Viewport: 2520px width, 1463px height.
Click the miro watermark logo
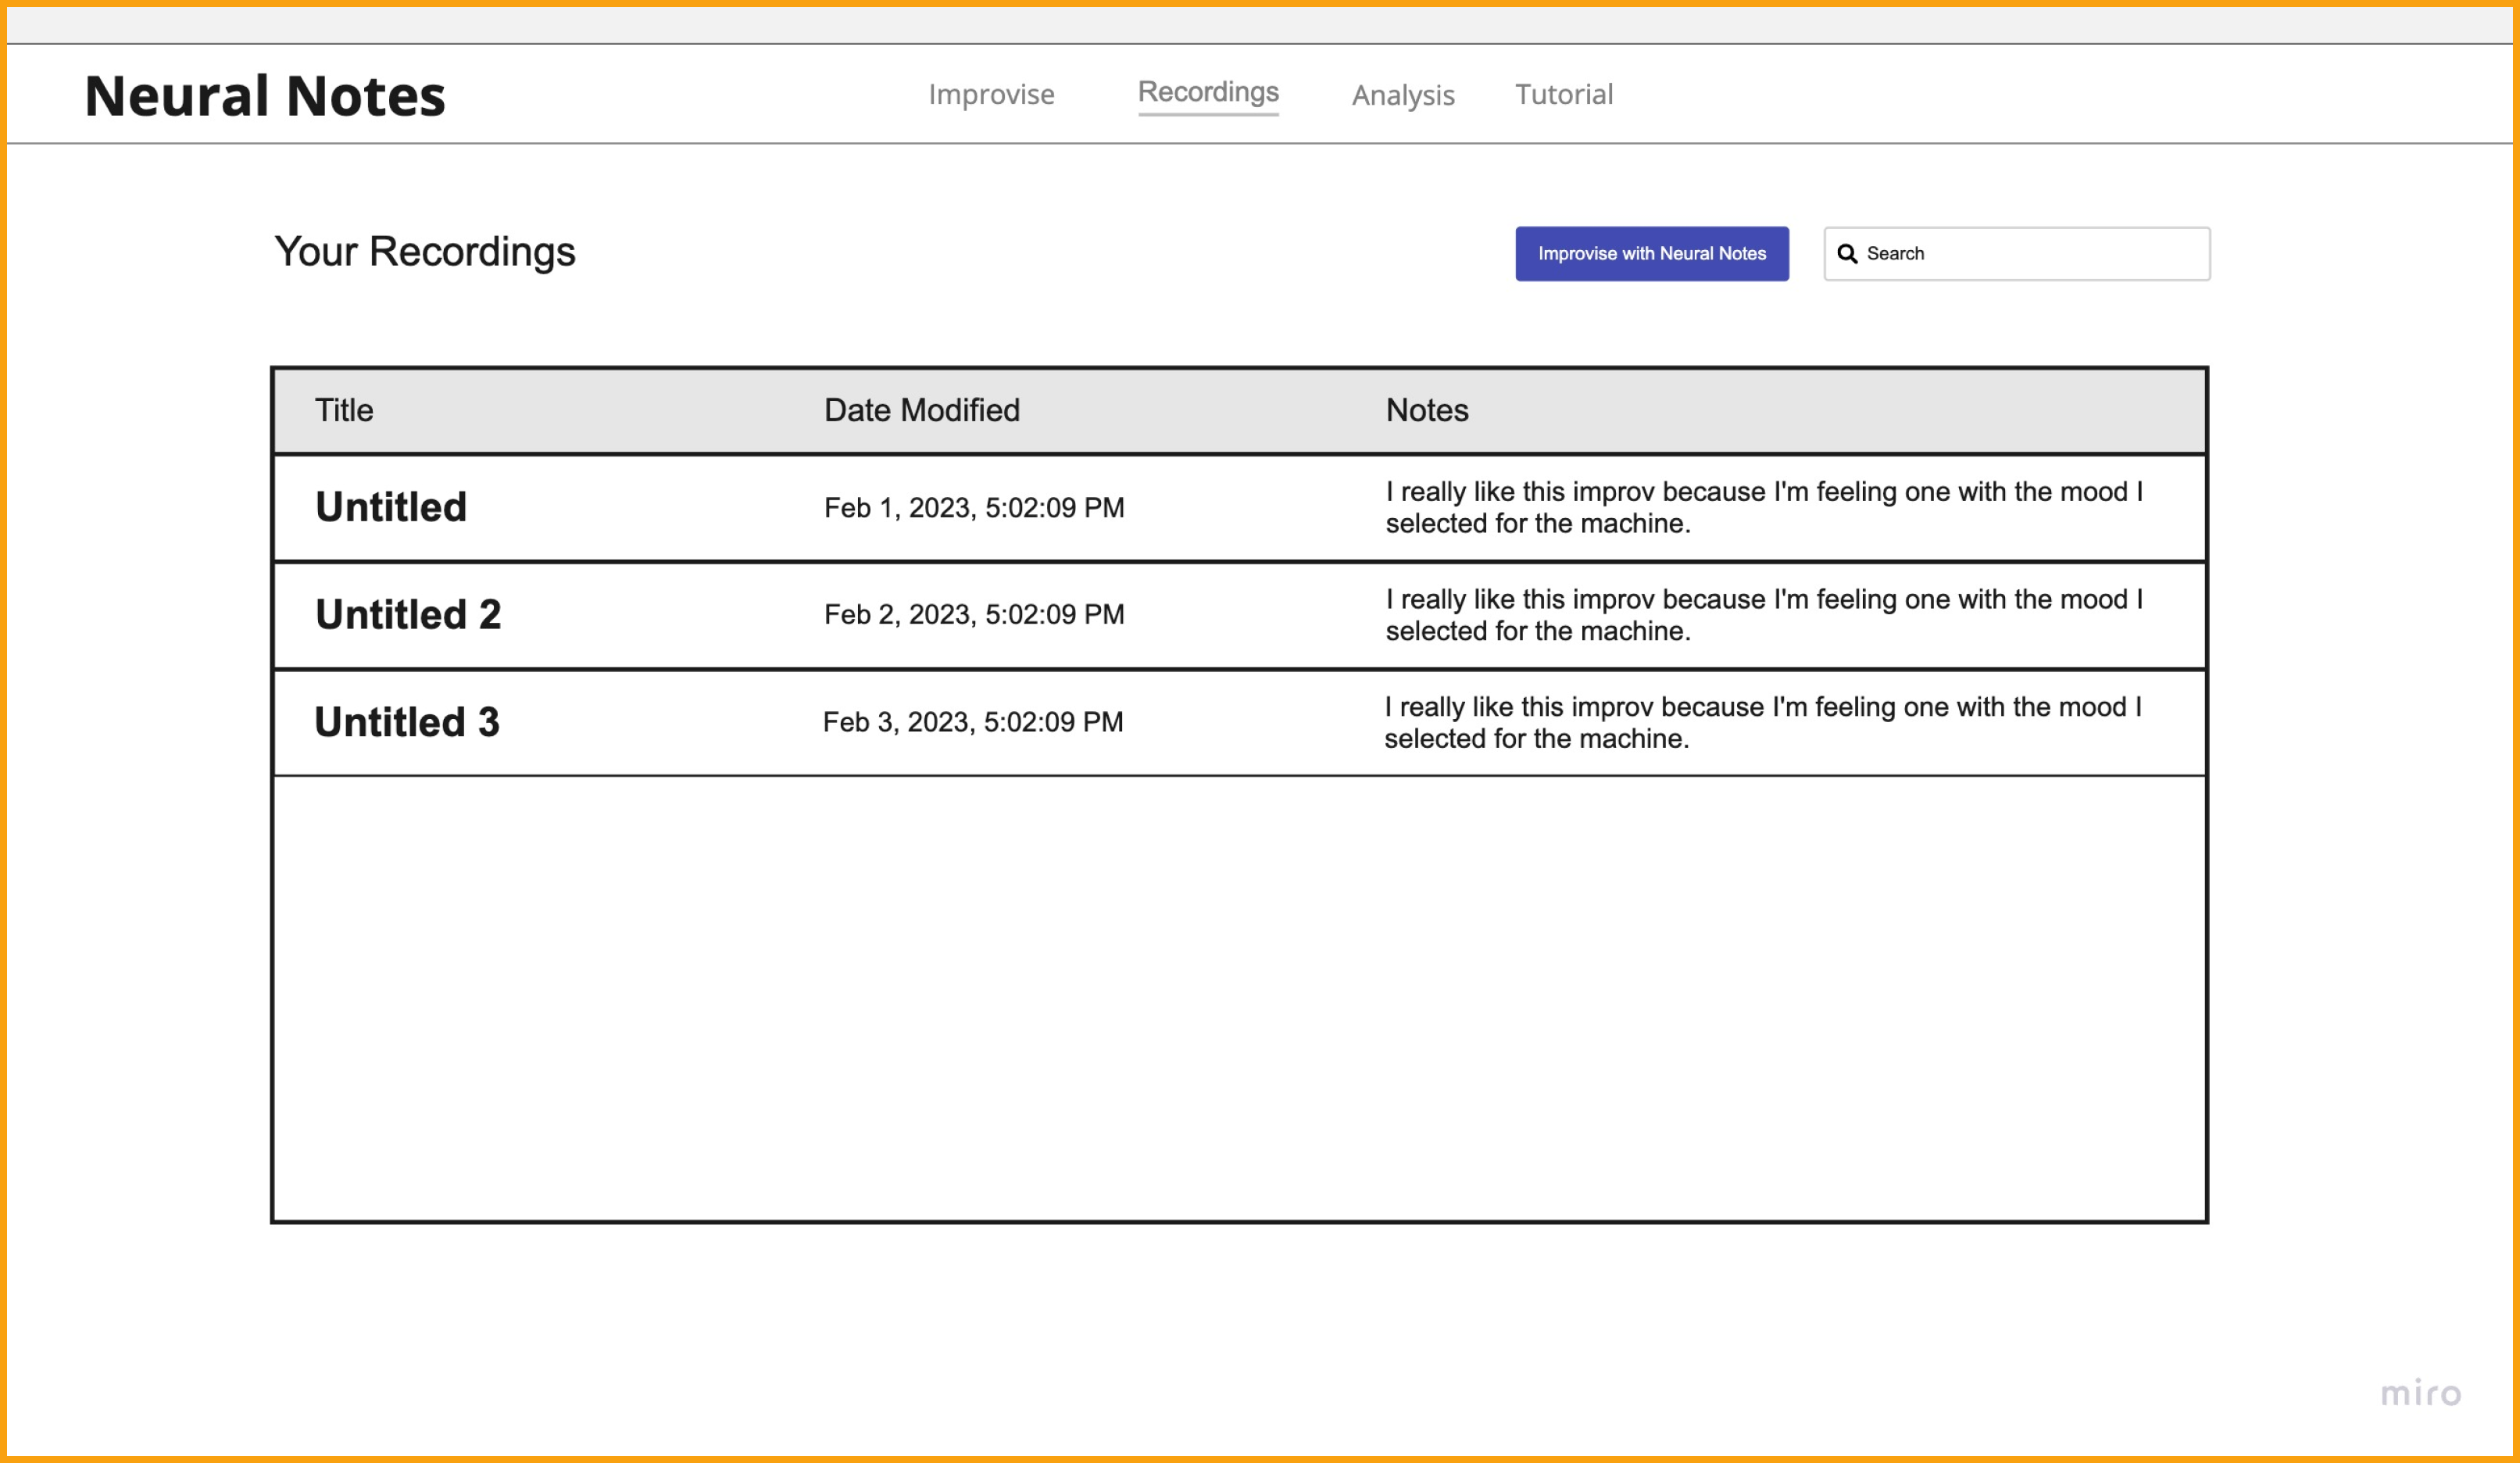click(2419, 1393)
